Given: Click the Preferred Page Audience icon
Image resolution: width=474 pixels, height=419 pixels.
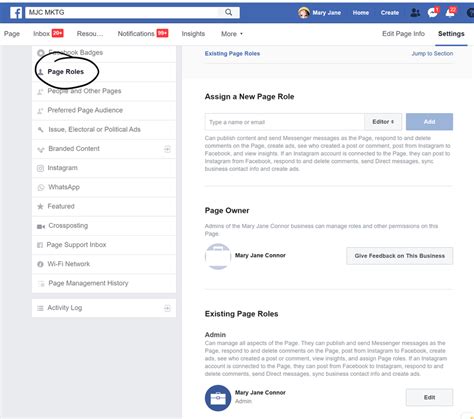Looking at the screenshot, I should coord(40,111).
